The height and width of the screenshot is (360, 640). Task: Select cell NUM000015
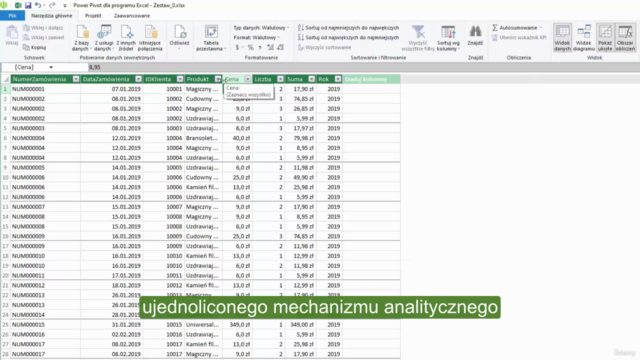coord(45,324)
